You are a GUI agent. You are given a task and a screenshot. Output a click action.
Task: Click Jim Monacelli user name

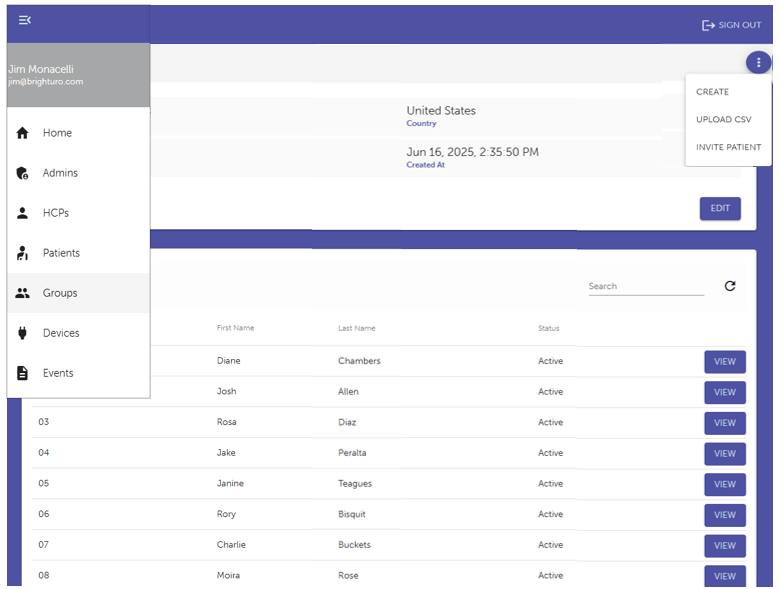(41, 69)
